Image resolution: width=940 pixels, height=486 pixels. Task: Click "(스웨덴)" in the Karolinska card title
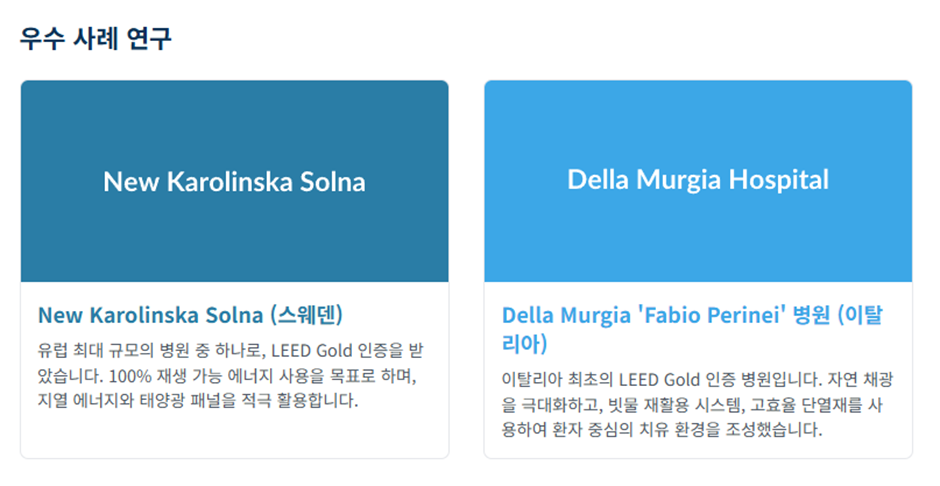tap(306, 315)
